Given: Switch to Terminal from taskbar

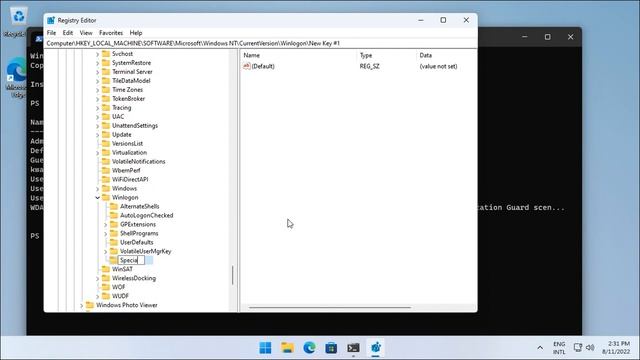Looking at the screenshot, I should point(353,348).
